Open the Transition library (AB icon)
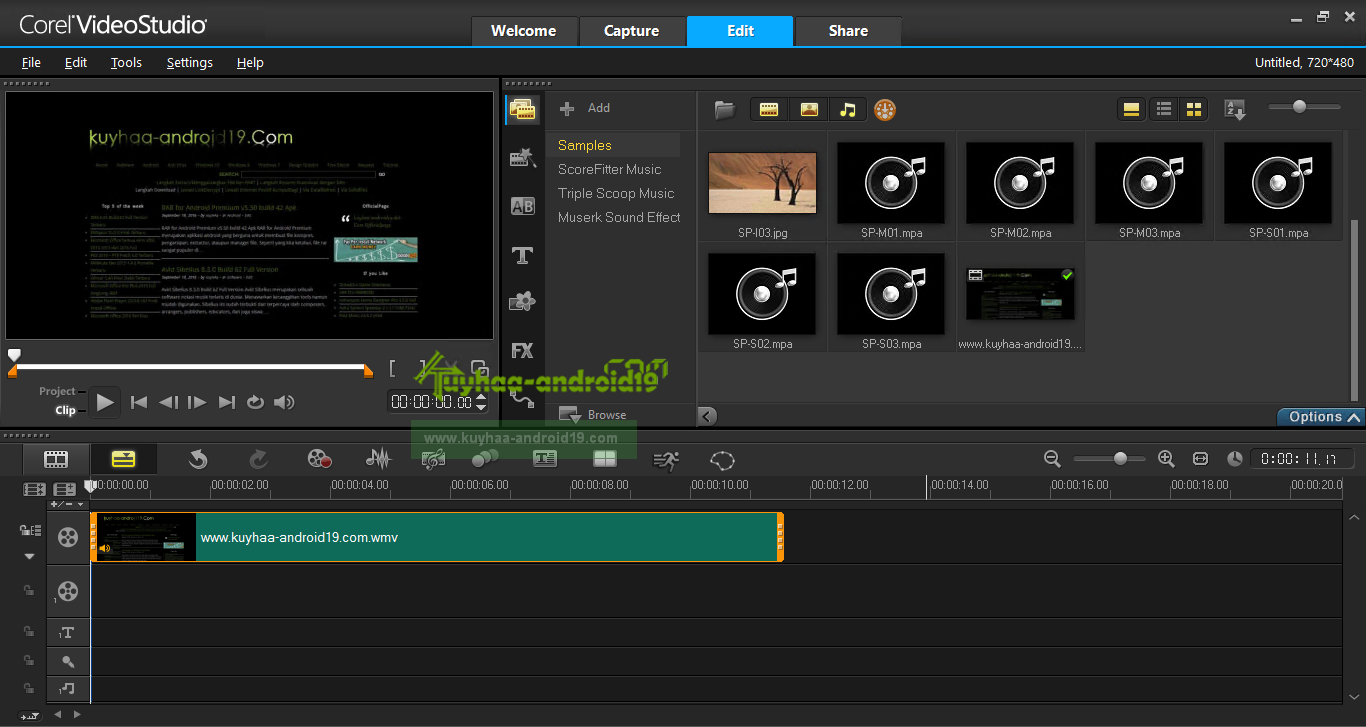Image resolution: width=1366 pixels, height=727 pixels. pos(522,206)
